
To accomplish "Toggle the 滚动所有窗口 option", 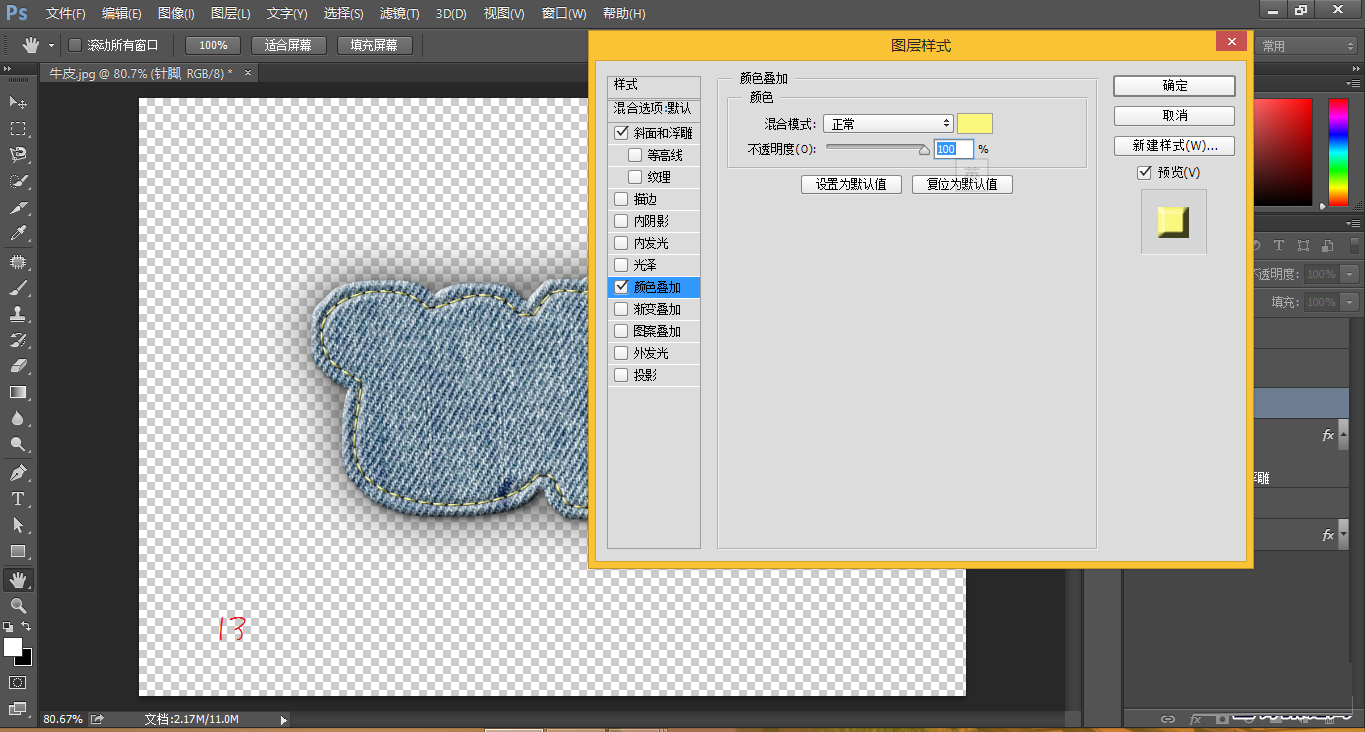I will click(x=75, y=44).
